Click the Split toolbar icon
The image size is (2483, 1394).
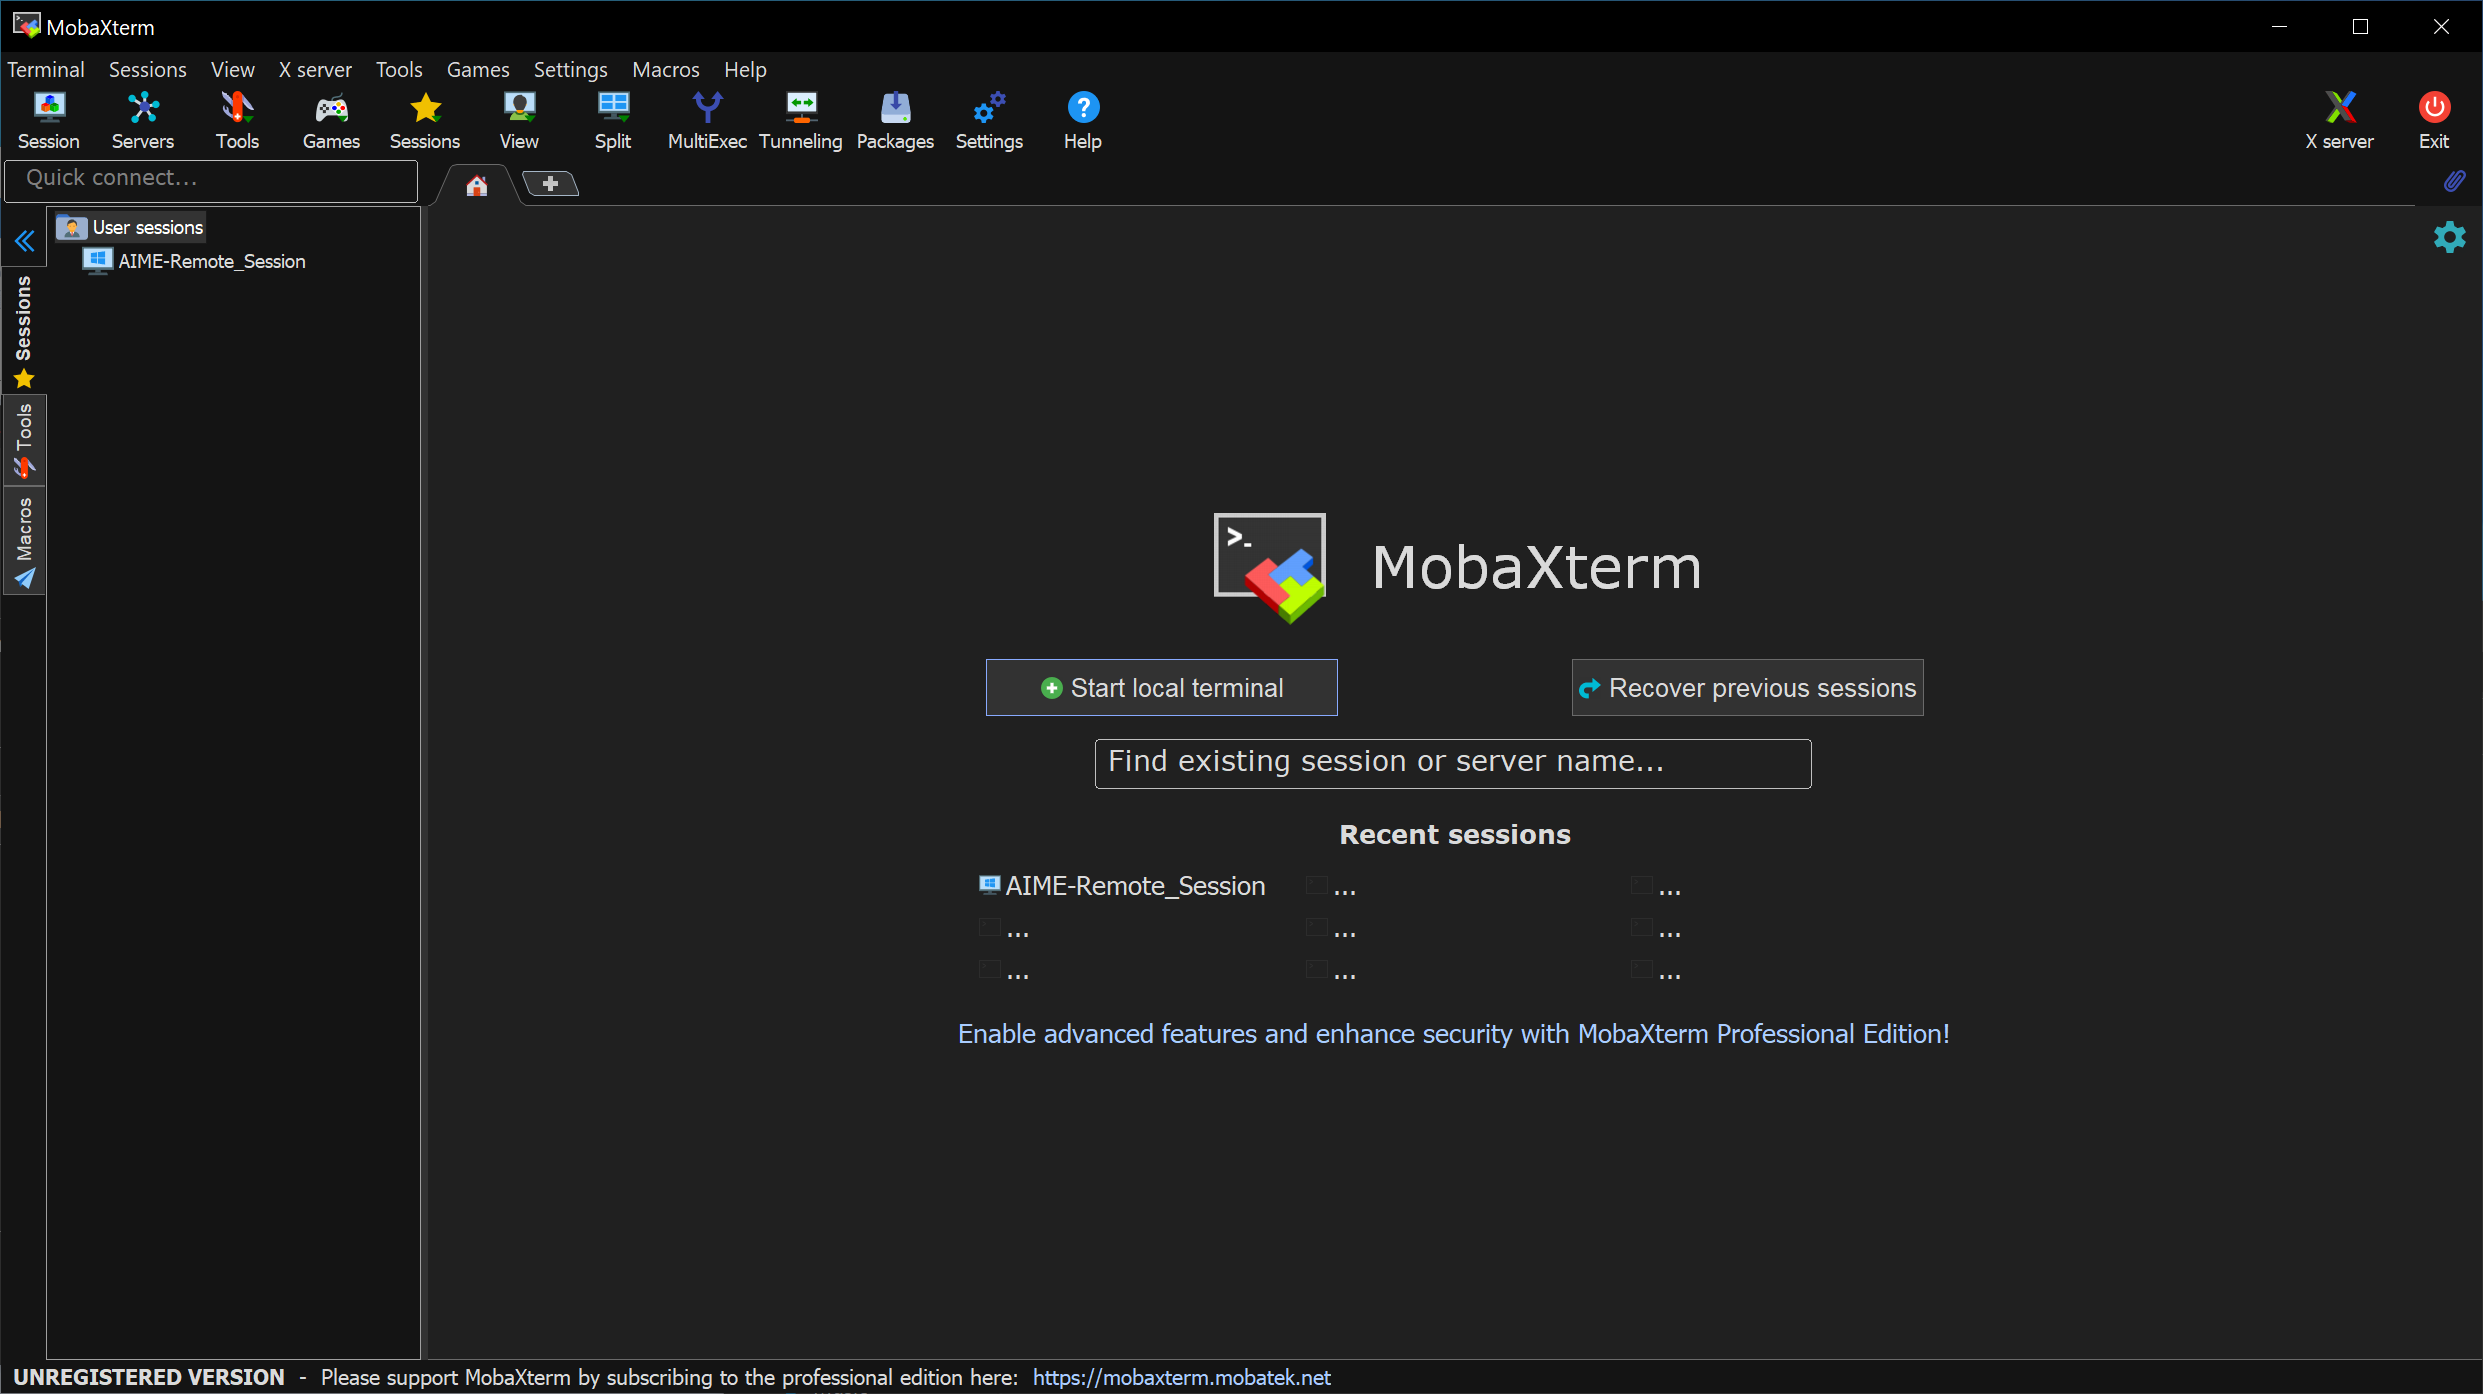[x=613, y=121]
